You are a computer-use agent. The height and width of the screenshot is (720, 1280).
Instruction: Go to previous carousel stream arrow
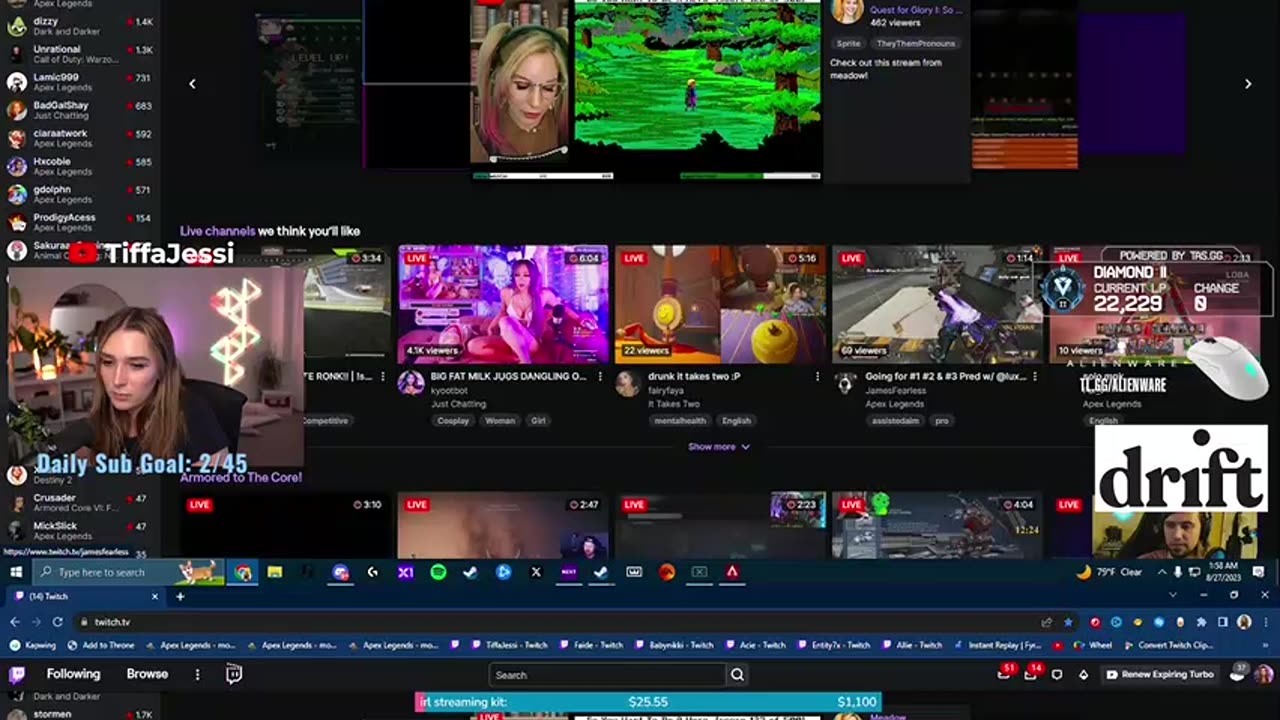point(192,84)
